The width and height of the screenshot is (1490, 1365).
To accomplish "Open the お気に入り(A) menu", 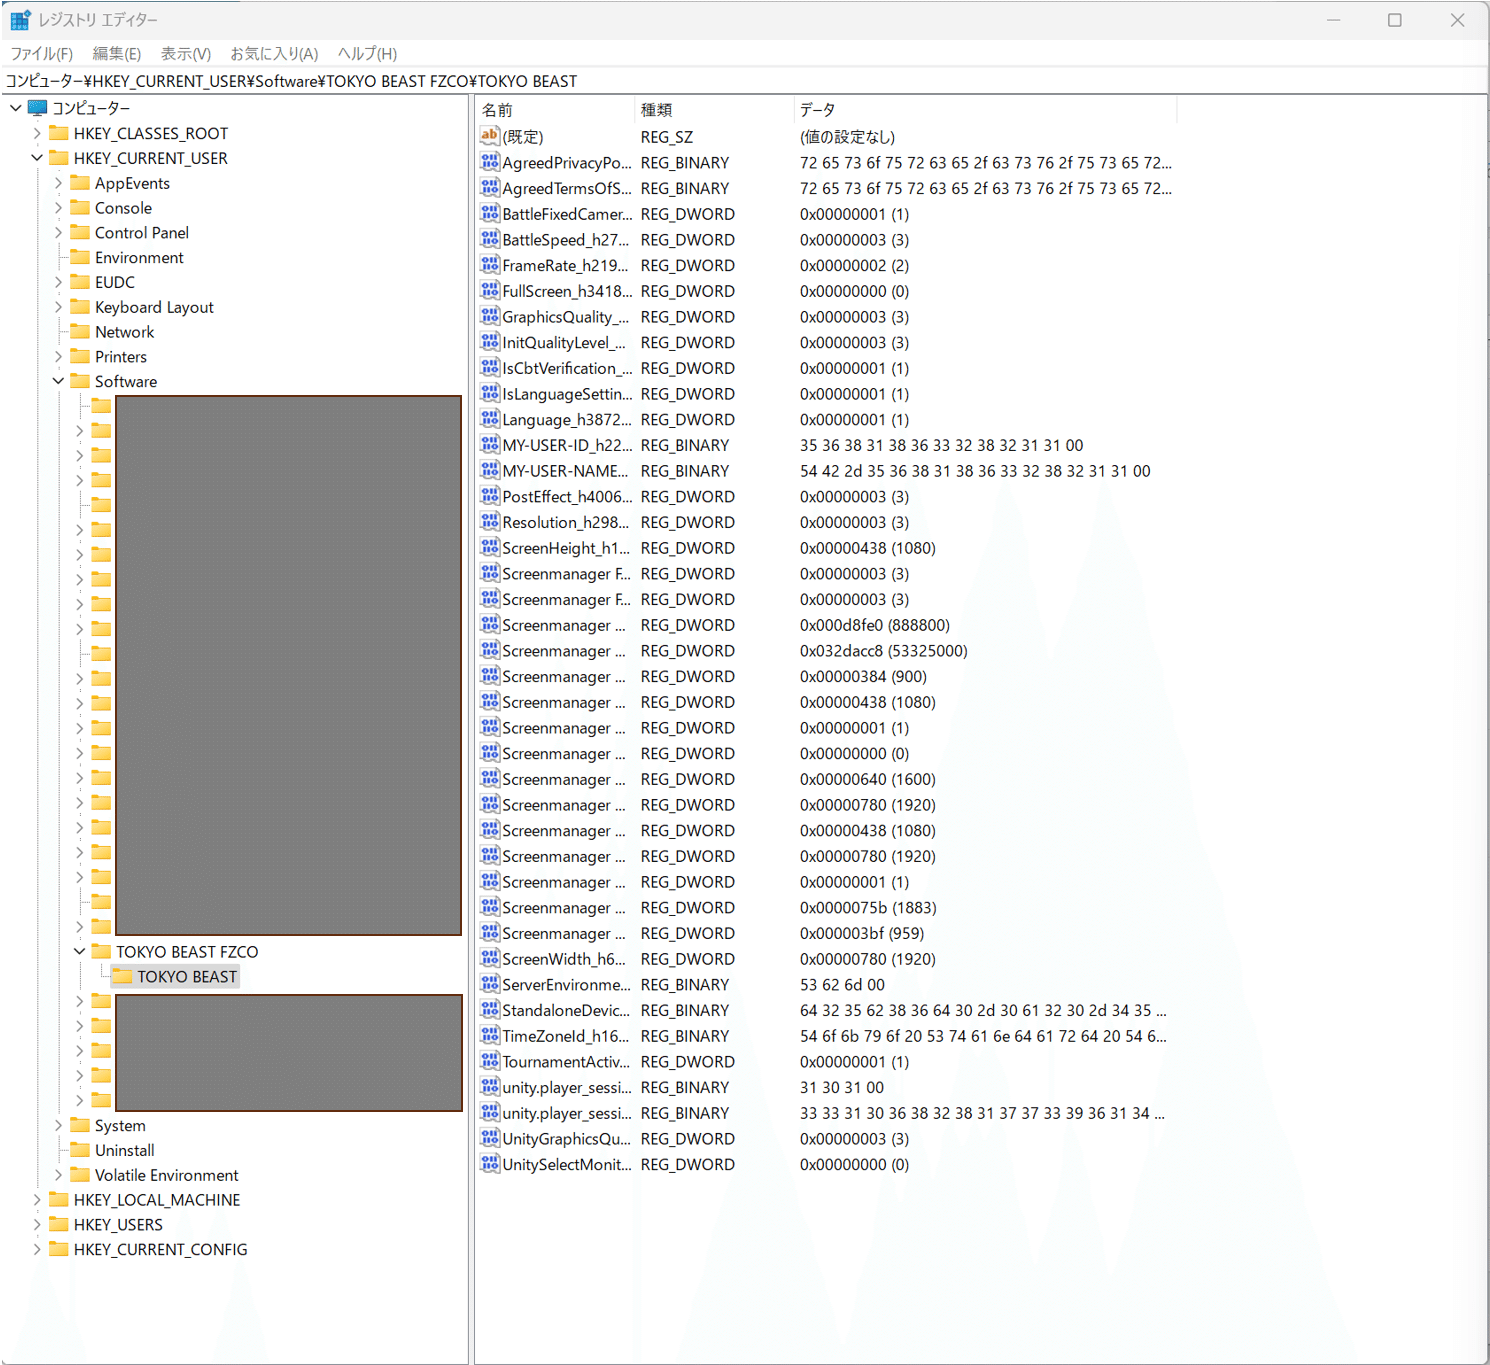I will 274,53.
